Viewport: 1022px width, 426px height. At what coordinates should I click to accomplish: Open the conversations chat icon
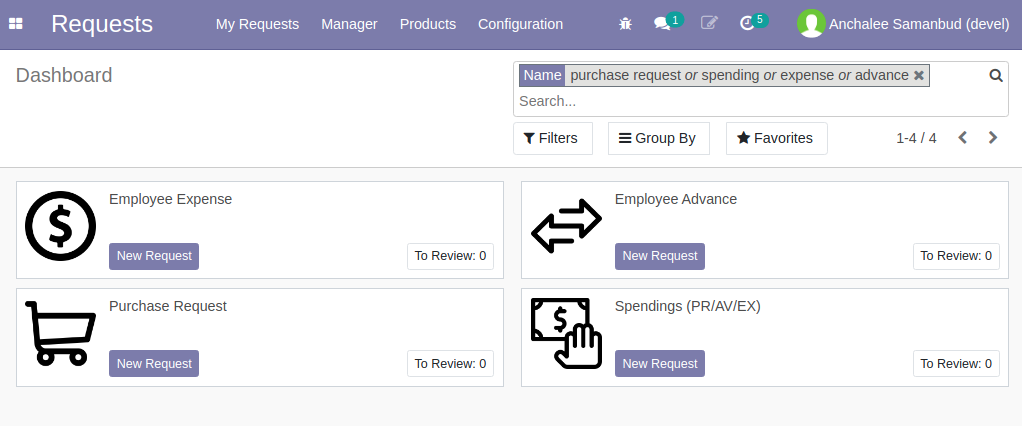click(661, 24)
